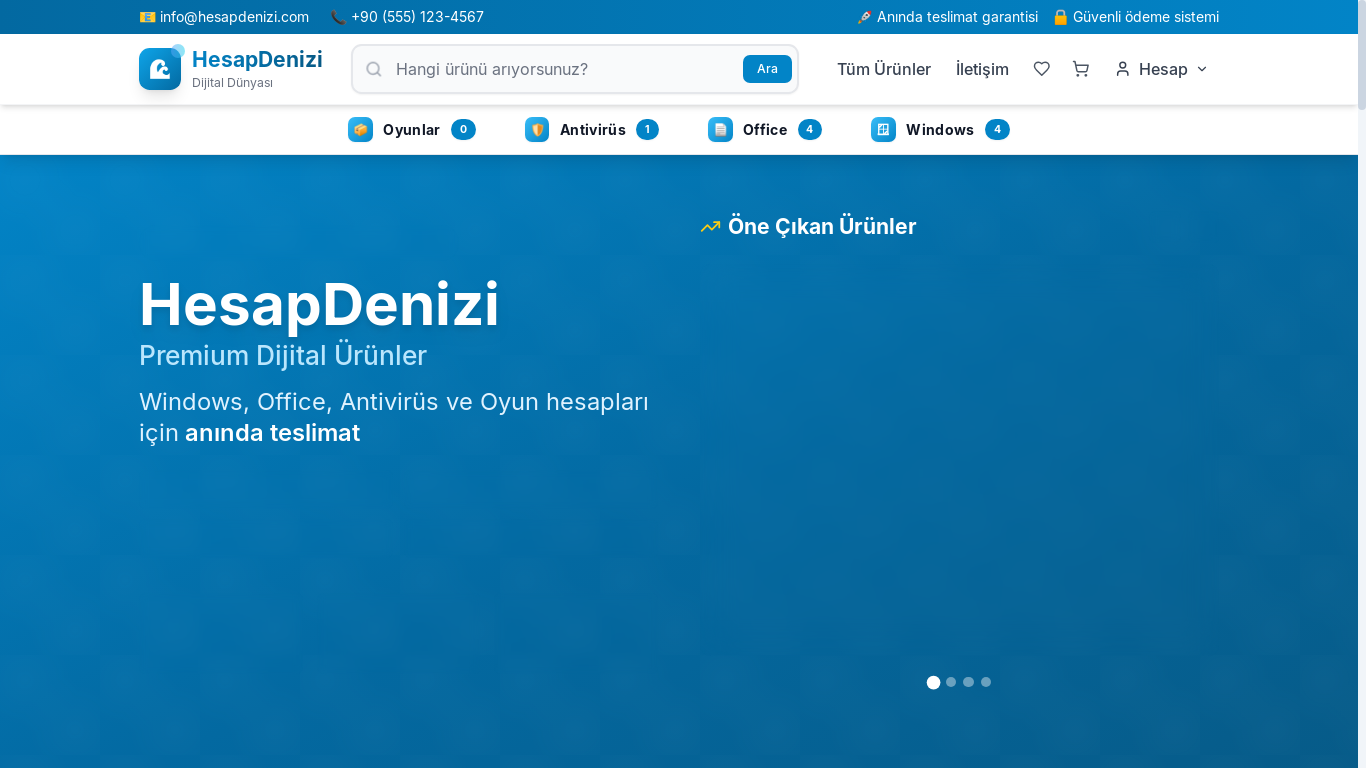Viewport: 1366px width, 768px height.
Task: Select the second carousel dot
Action: click(x=951, y=682)
